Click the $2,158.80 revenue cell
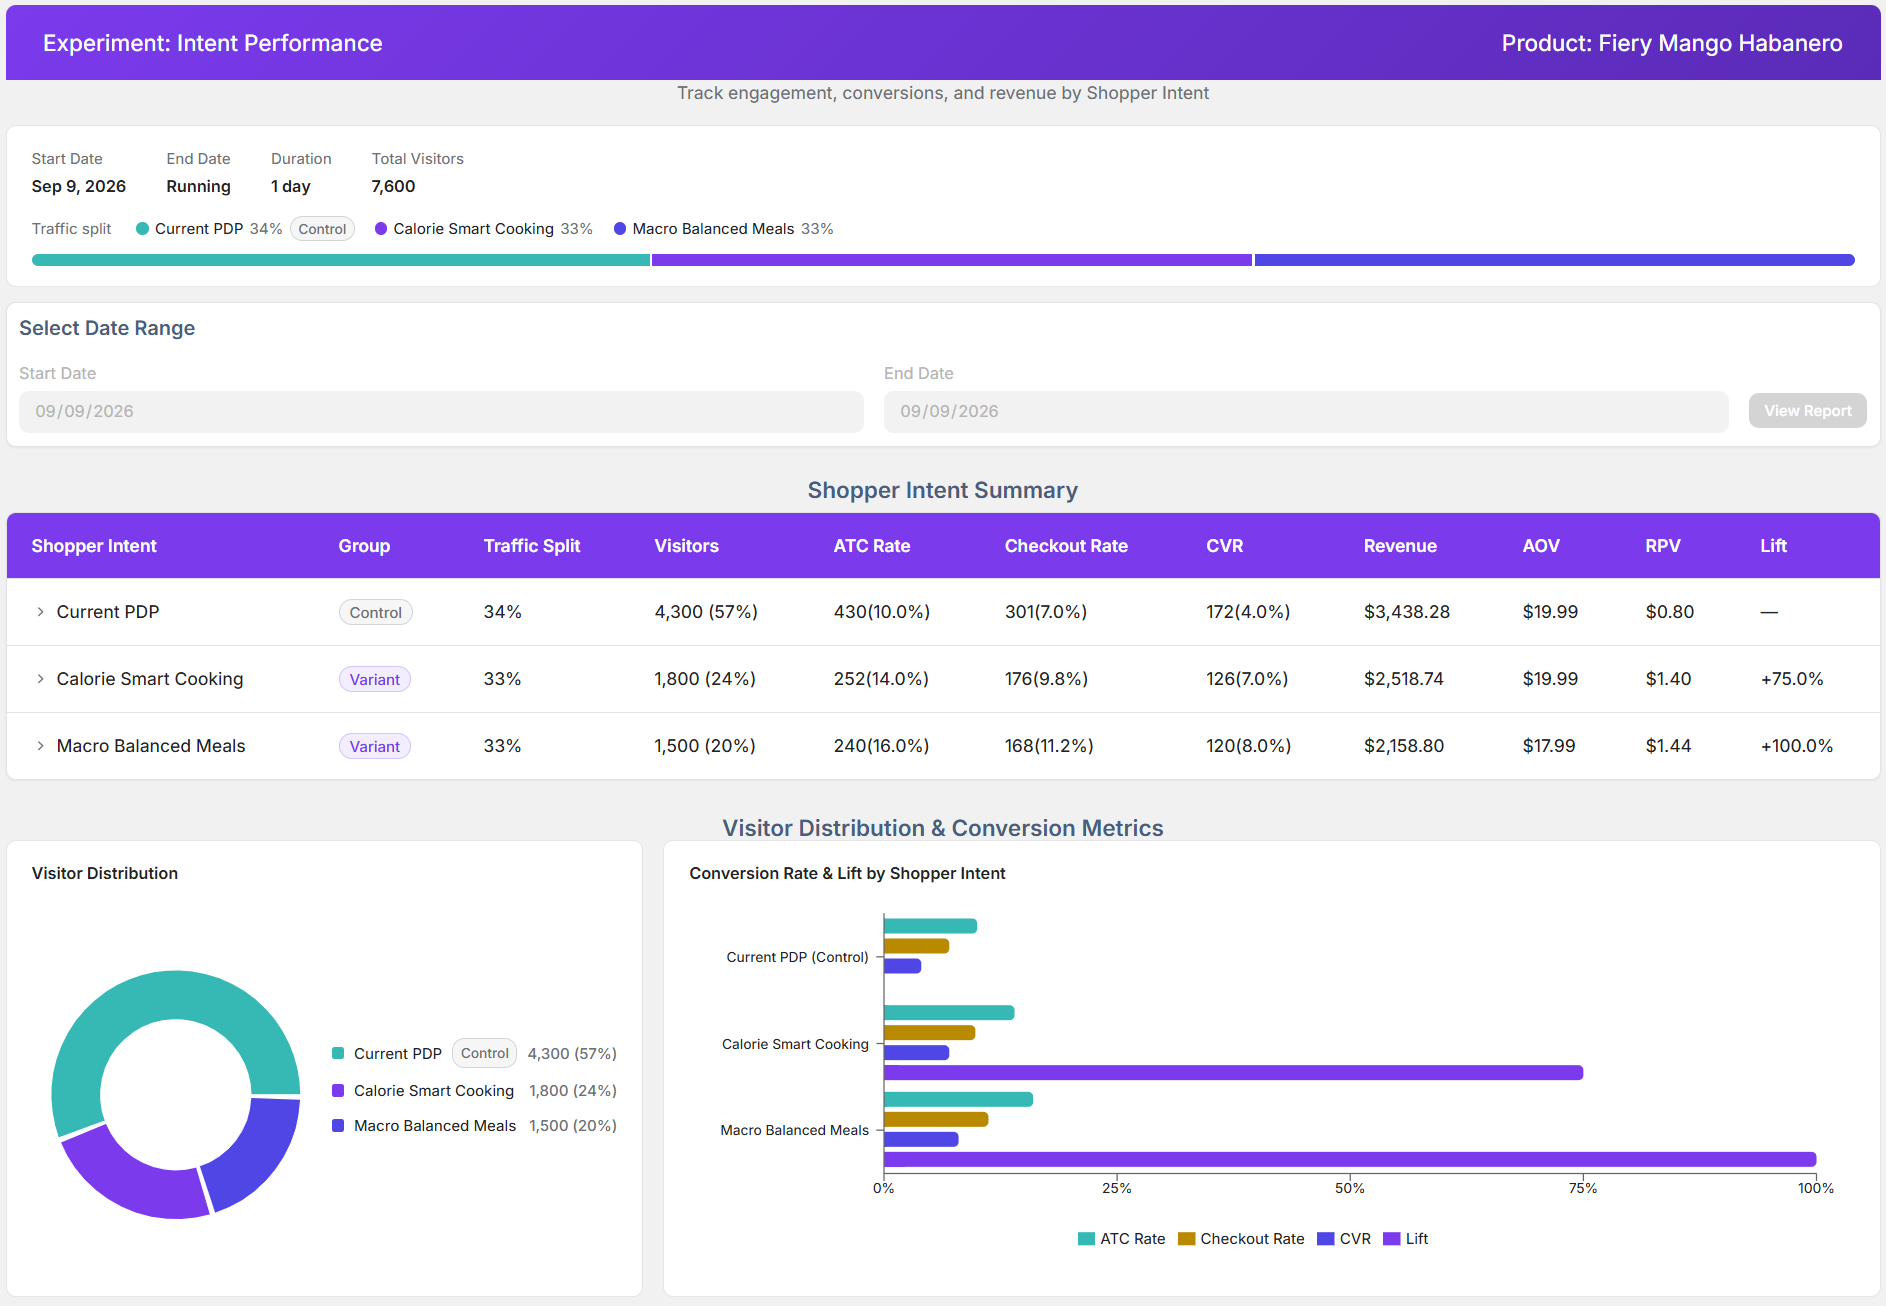The height and width of the screenshot is (1306, 1886). [1404, 746]
